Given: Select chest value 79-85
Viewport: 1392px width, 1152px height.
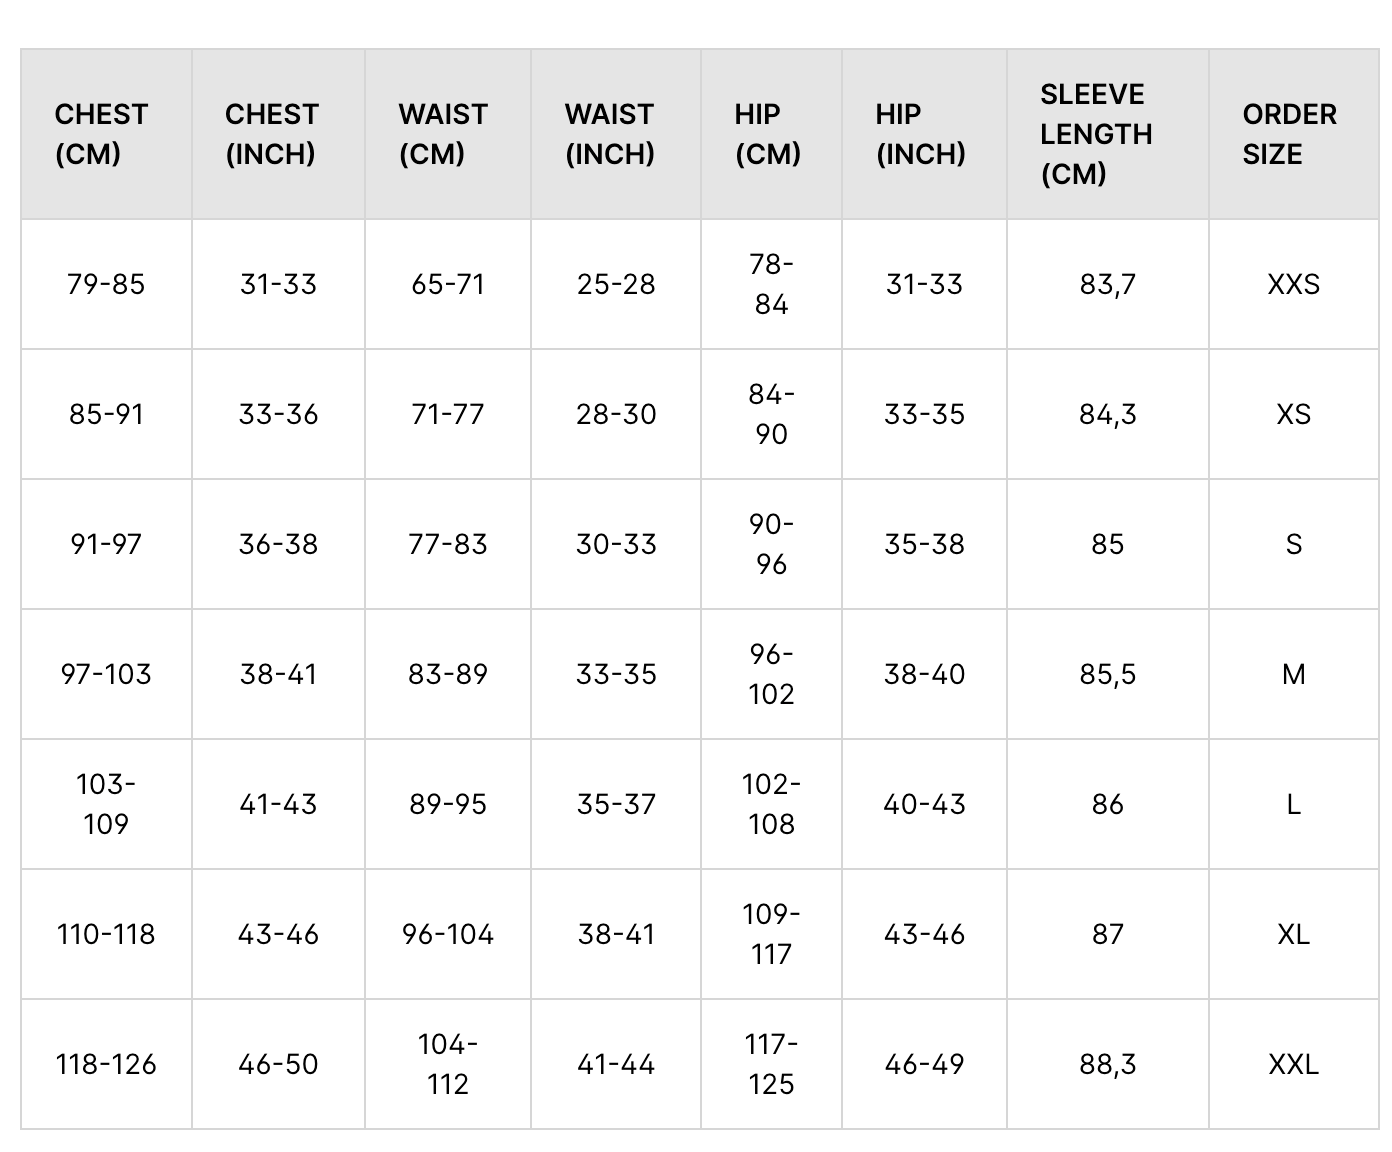Looking at the screenshot, I should 106,284.
